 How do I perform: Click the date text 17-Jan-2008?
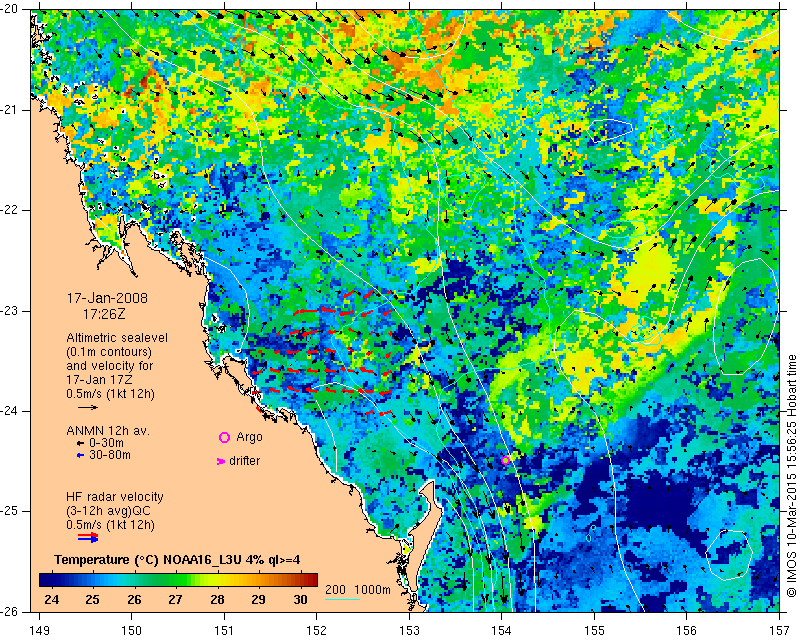pyautogui.click(x=107, y=298)
